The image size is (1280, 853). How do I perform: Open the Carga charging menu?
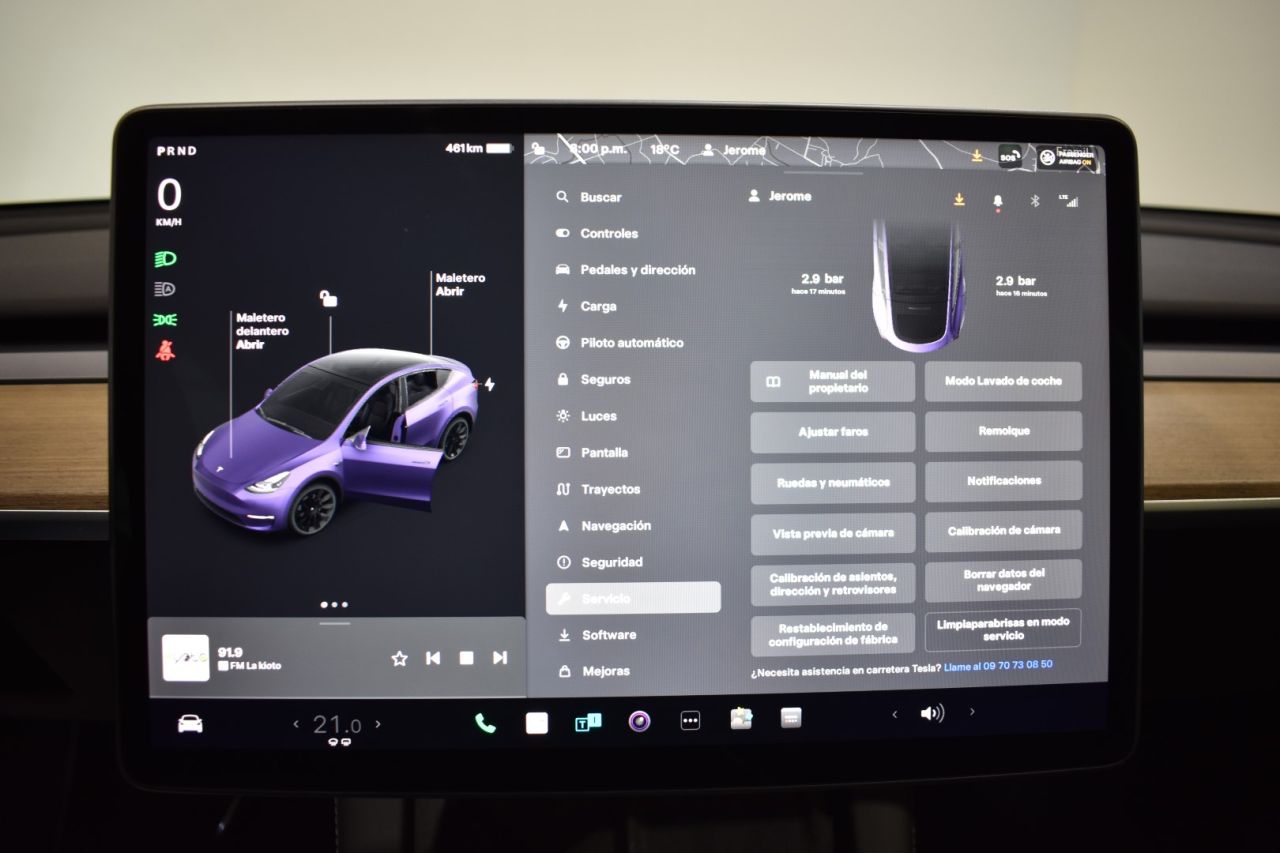point(586,306)
